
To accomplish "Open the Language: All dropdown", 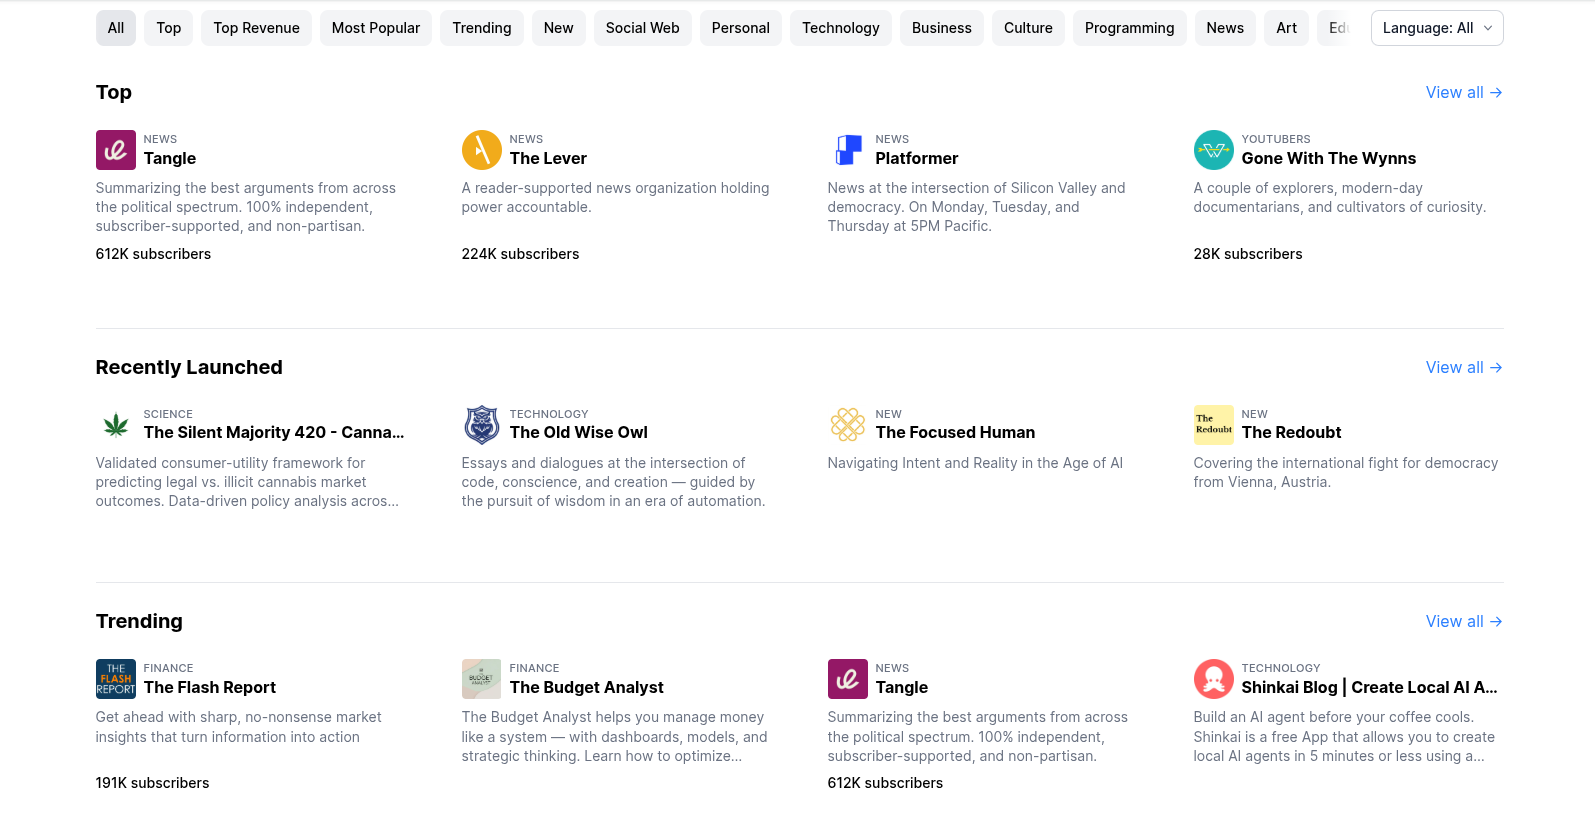I will pos(1437,28).
